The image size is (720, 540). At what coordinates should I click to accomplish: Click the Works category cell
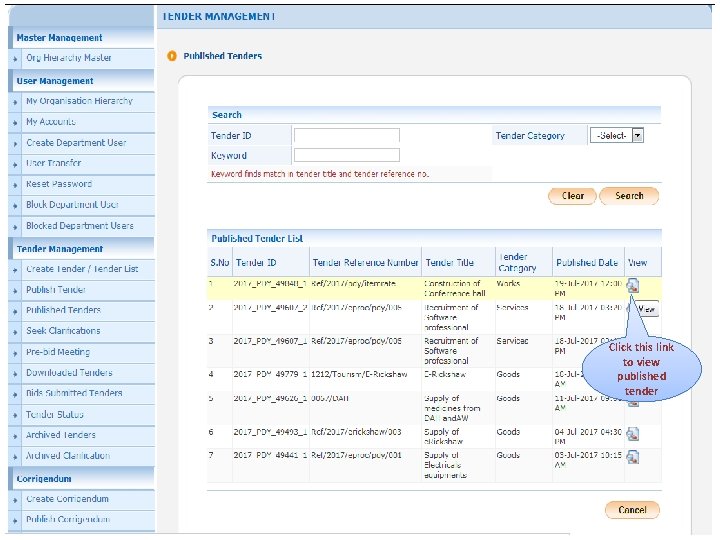[x=508, y=283]
